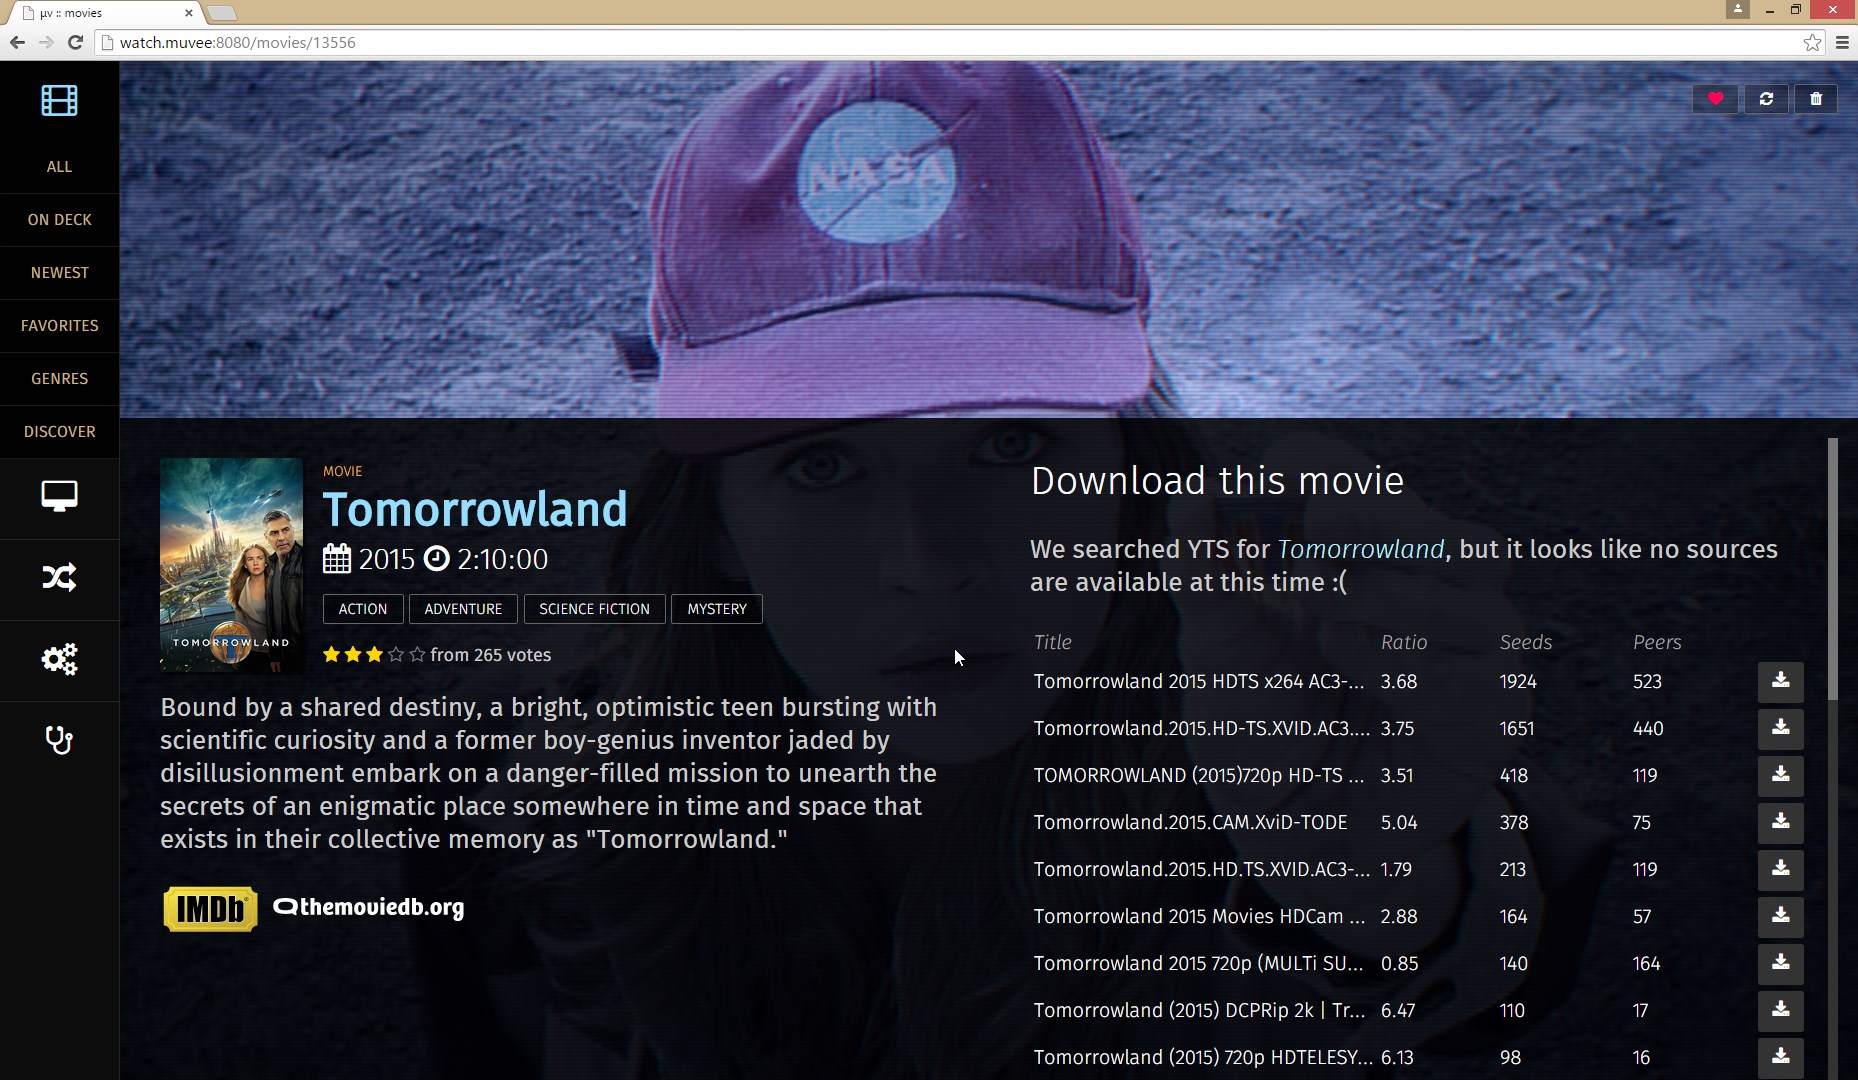Click the Tomorrowland movie title heading
Viewport: 1858px width, 1080px height.
click(x=475, y=510)
